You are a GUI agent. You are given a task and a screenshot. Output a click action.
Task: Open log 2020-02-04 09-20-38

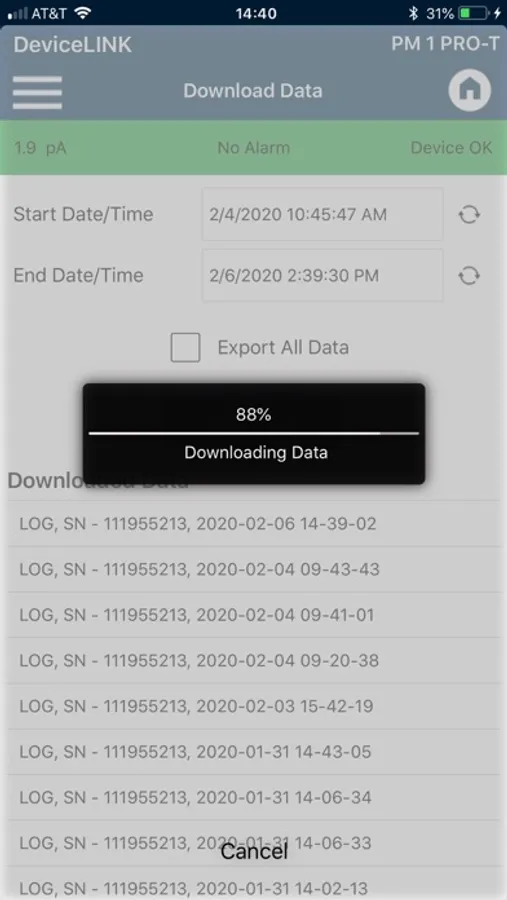[254, 661]
